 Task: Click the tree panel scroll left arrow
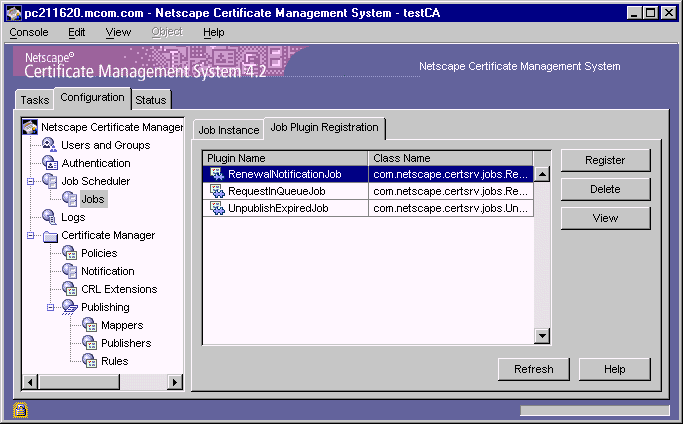30,382
